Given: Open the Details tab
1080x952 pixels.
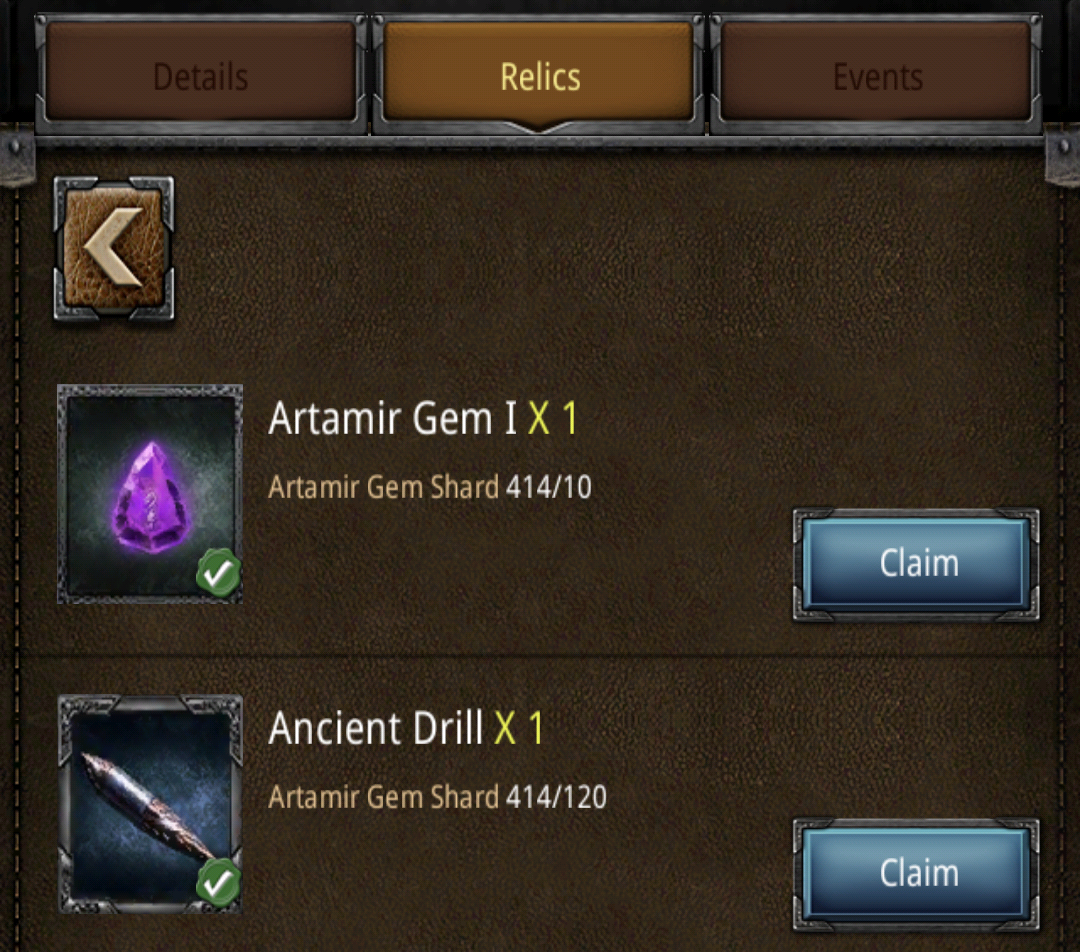Looking at the screenshot, I should tap(200, 73).
